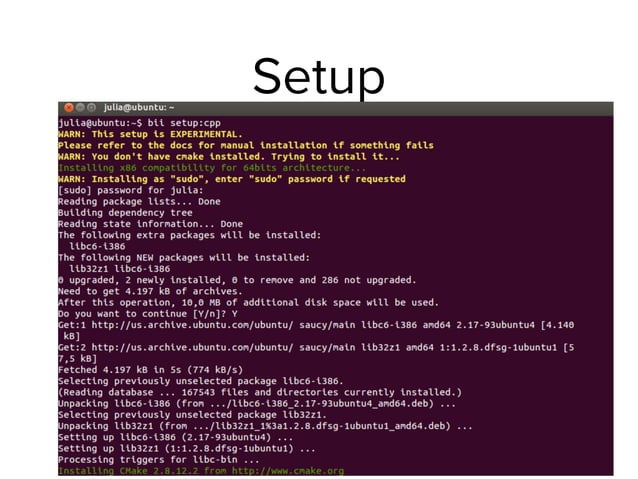Open the us.archive.ubuntu.com link on Get:2 line
Screen dimensions: 638x479
(x=192, y=348)
